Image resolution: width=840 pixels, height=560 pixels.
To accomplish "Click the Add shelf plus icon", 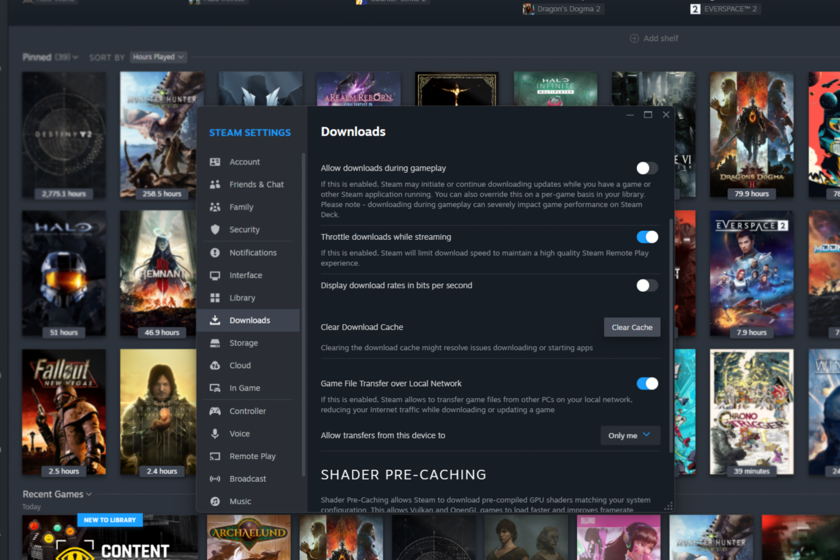I will click(634, 38).
